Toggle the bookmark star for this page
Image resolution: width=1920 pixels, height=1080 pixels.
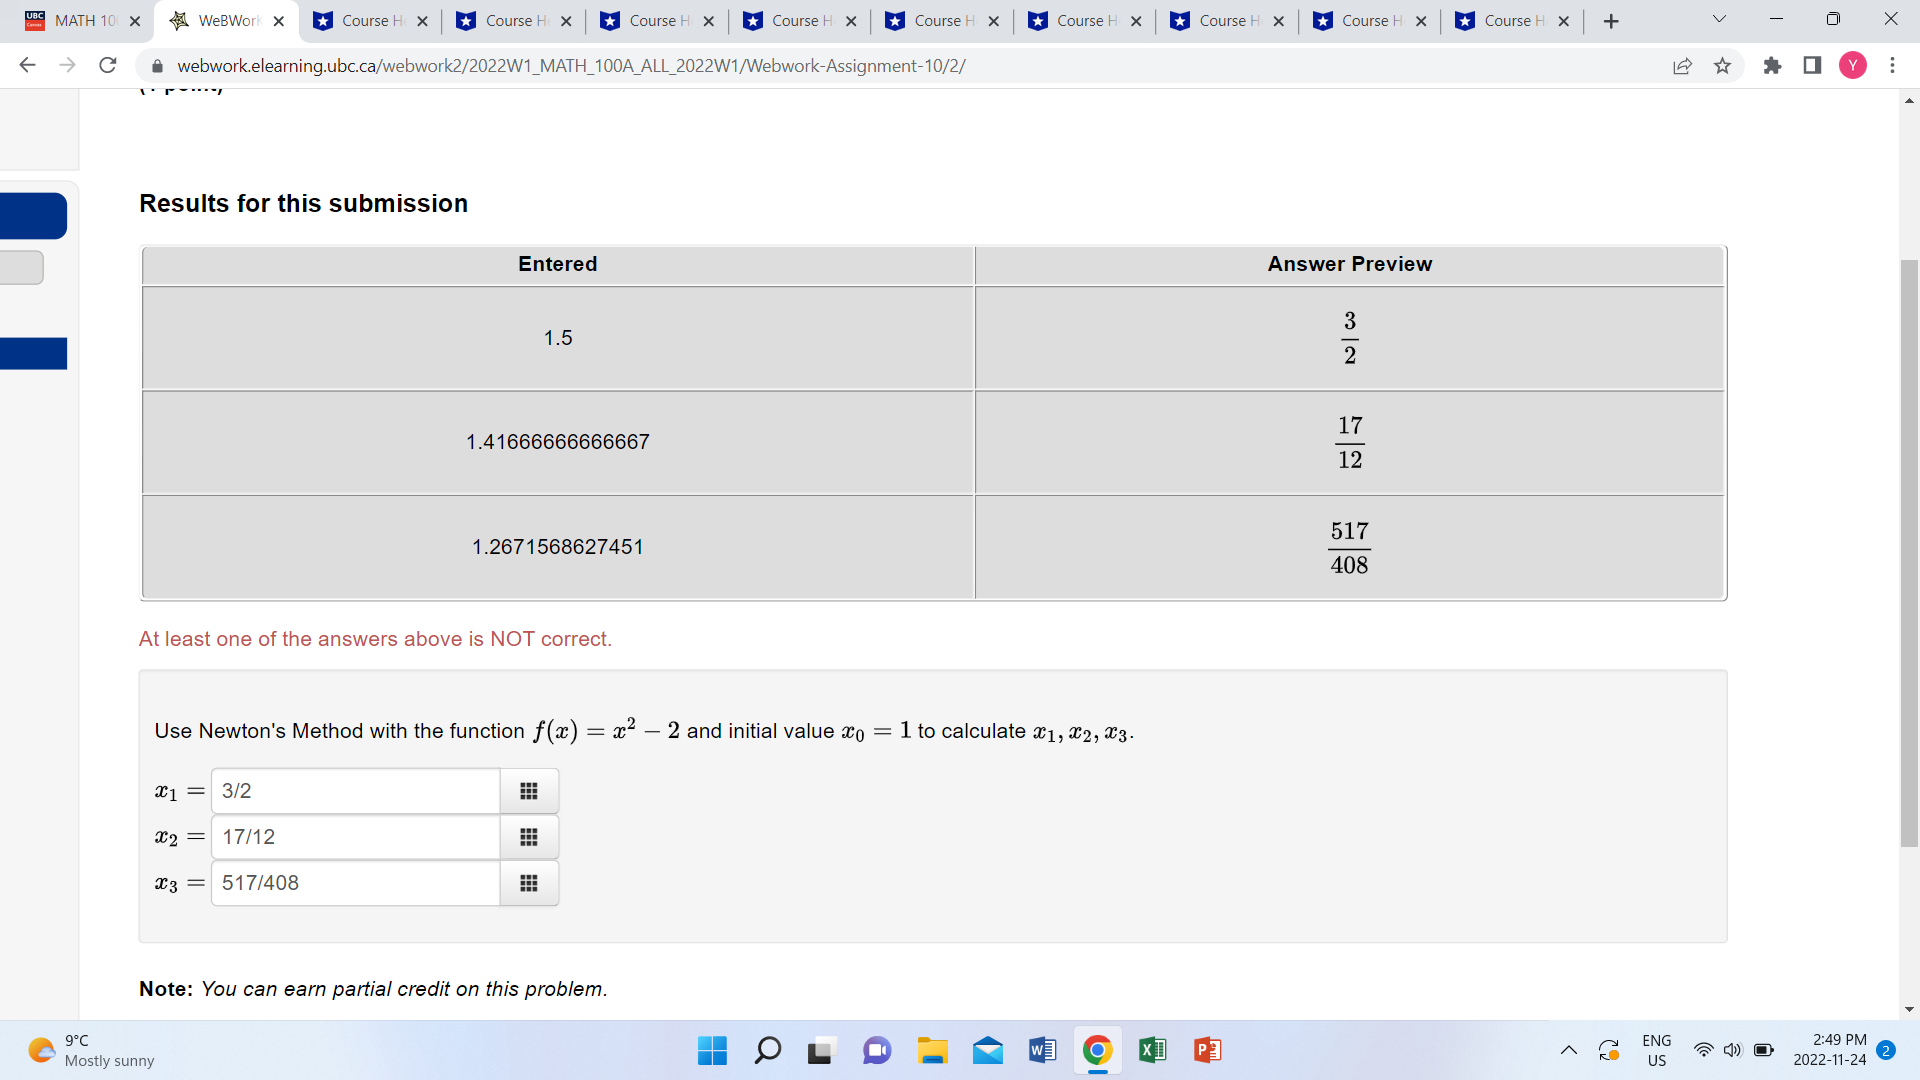point(1723,66)
